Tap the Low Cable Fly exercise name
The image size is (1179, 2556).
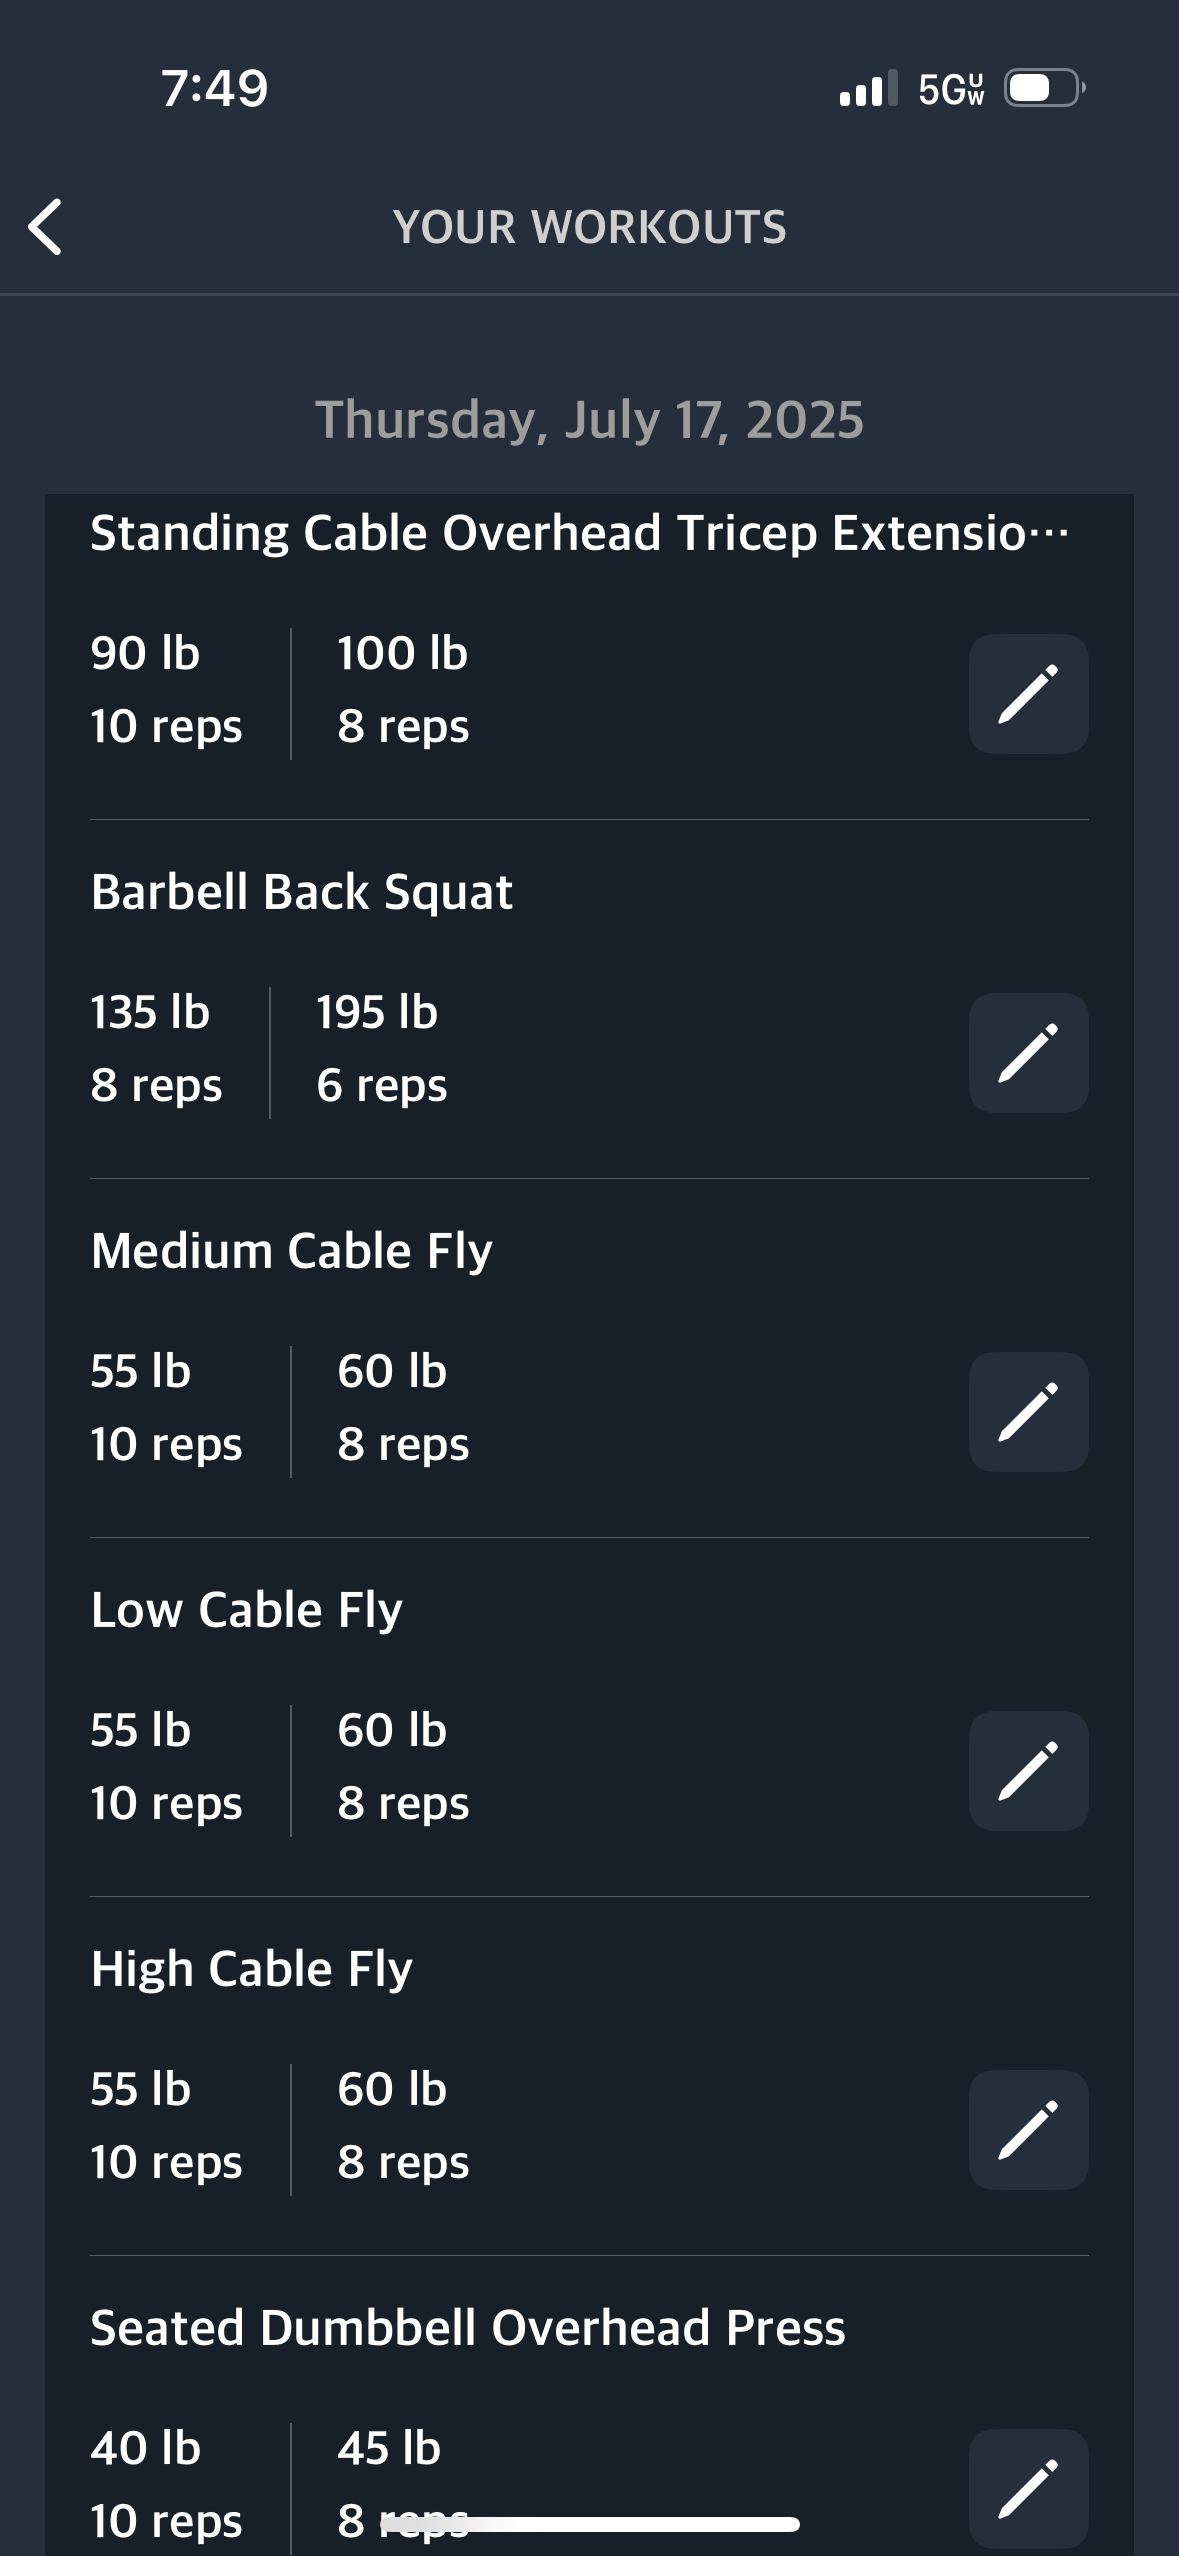(x=246, y=1610)
